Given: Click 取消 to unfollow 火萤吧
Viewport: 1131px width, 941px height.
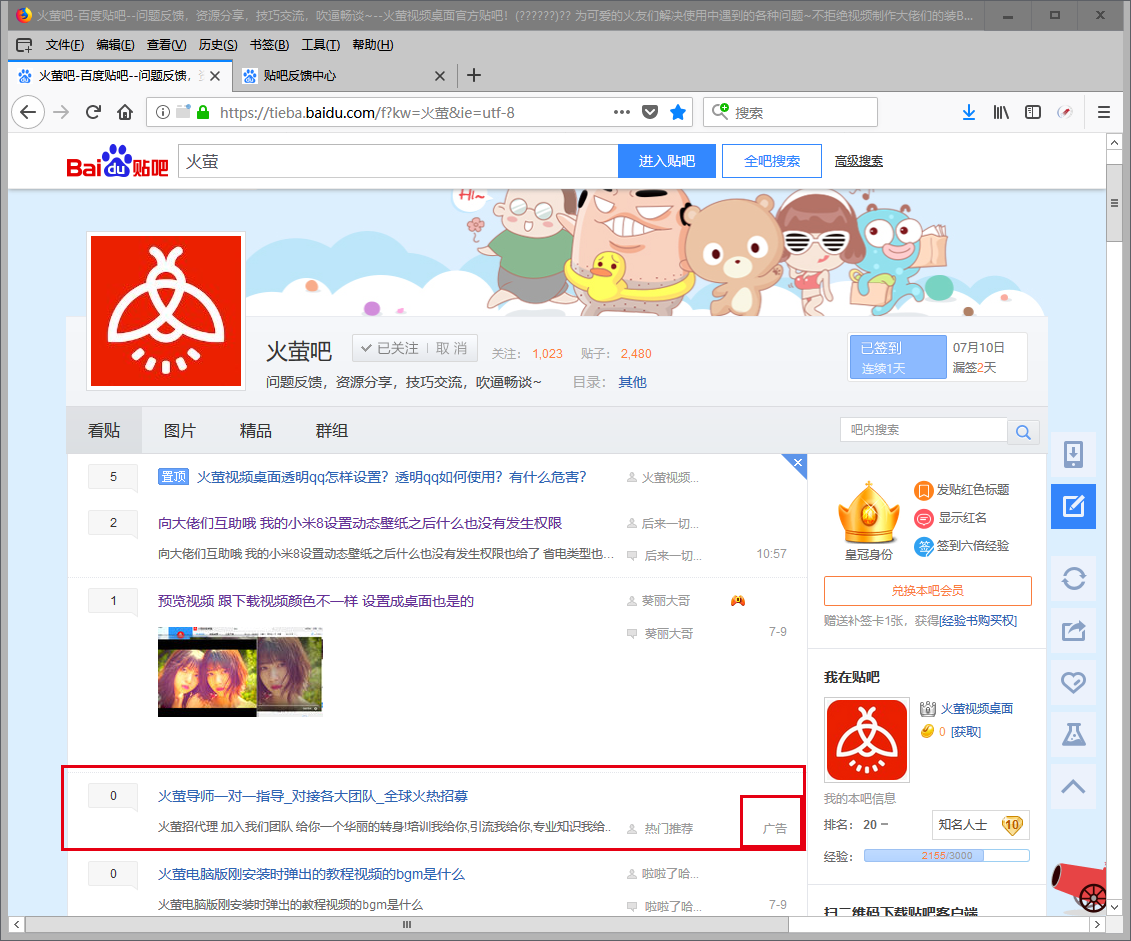Looking at the screenshot, I should point(452,348).
